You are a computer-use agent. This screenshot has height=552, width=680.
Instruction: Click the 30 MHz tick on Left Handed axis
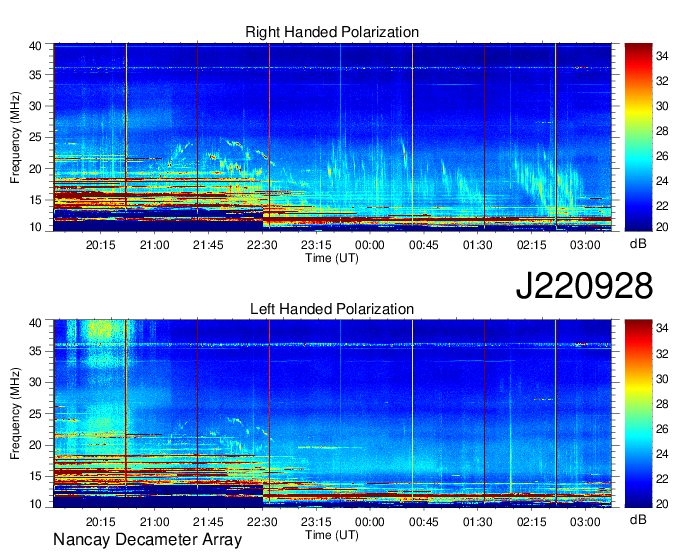pyautogui.click(x=35, y=382)
